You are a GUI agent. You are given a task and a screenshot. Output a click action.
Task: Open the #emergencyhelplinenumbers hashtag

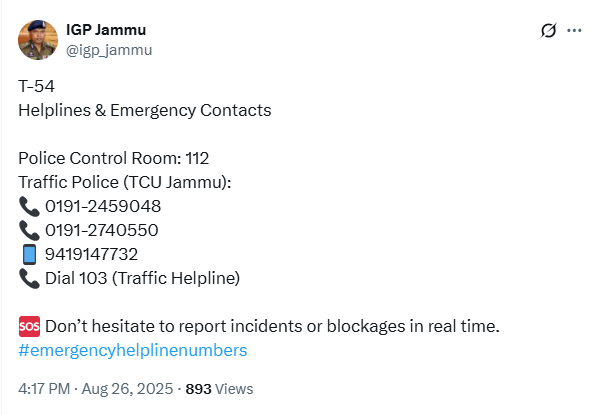pyautogui.click(x=133, y=350)
